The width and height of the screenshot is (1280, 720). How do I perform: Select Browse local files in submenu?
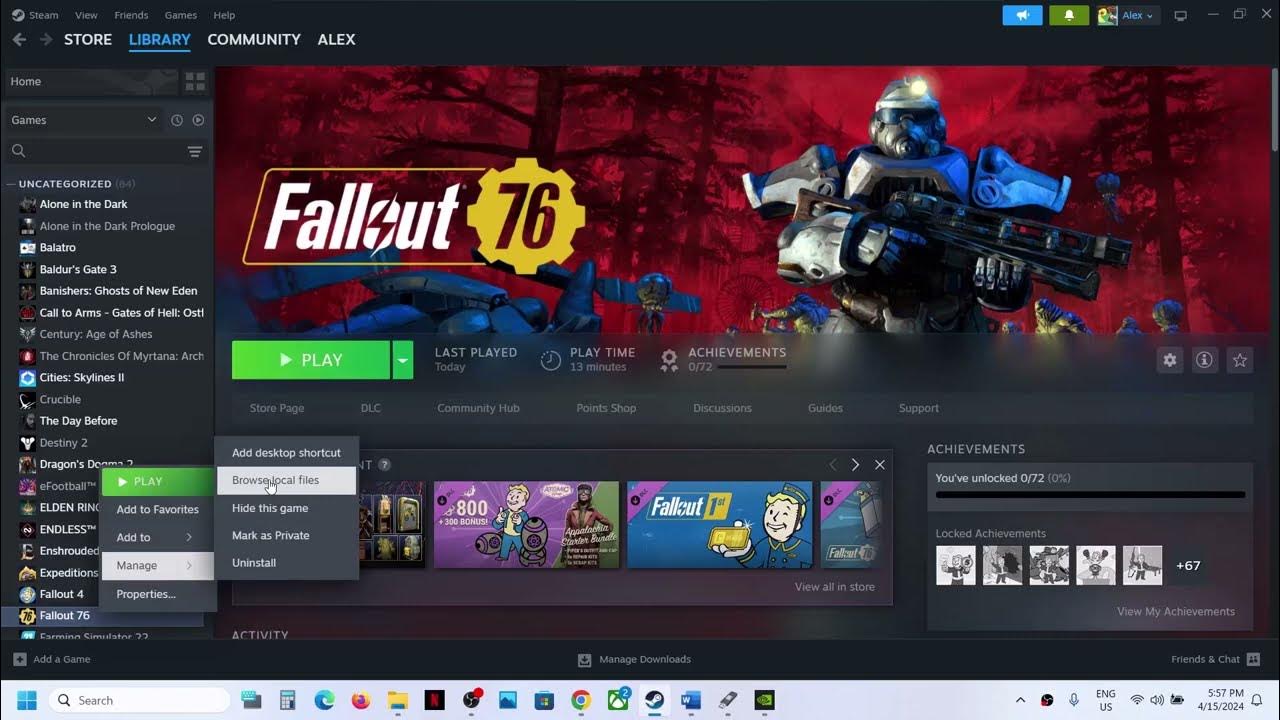click(286, 480)
